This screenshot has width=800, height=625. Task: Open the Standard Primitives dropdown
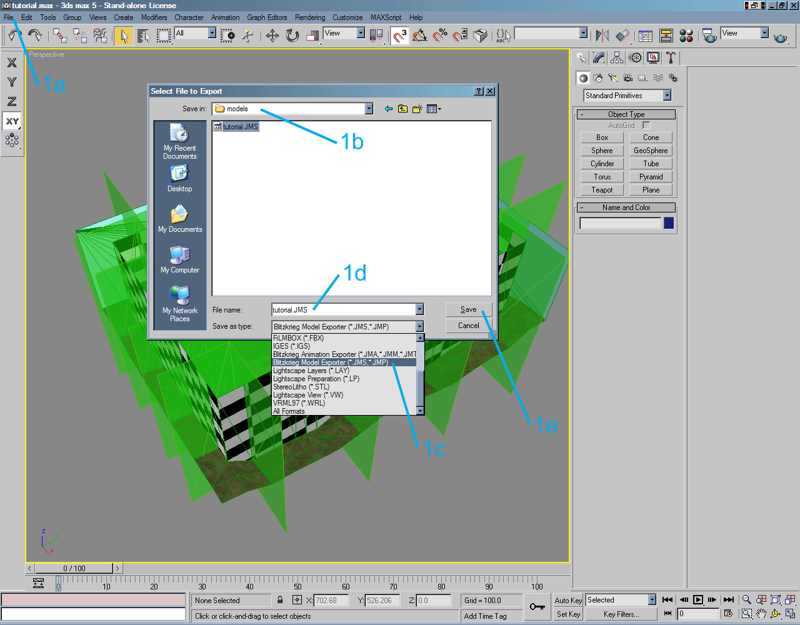point(627,95)
